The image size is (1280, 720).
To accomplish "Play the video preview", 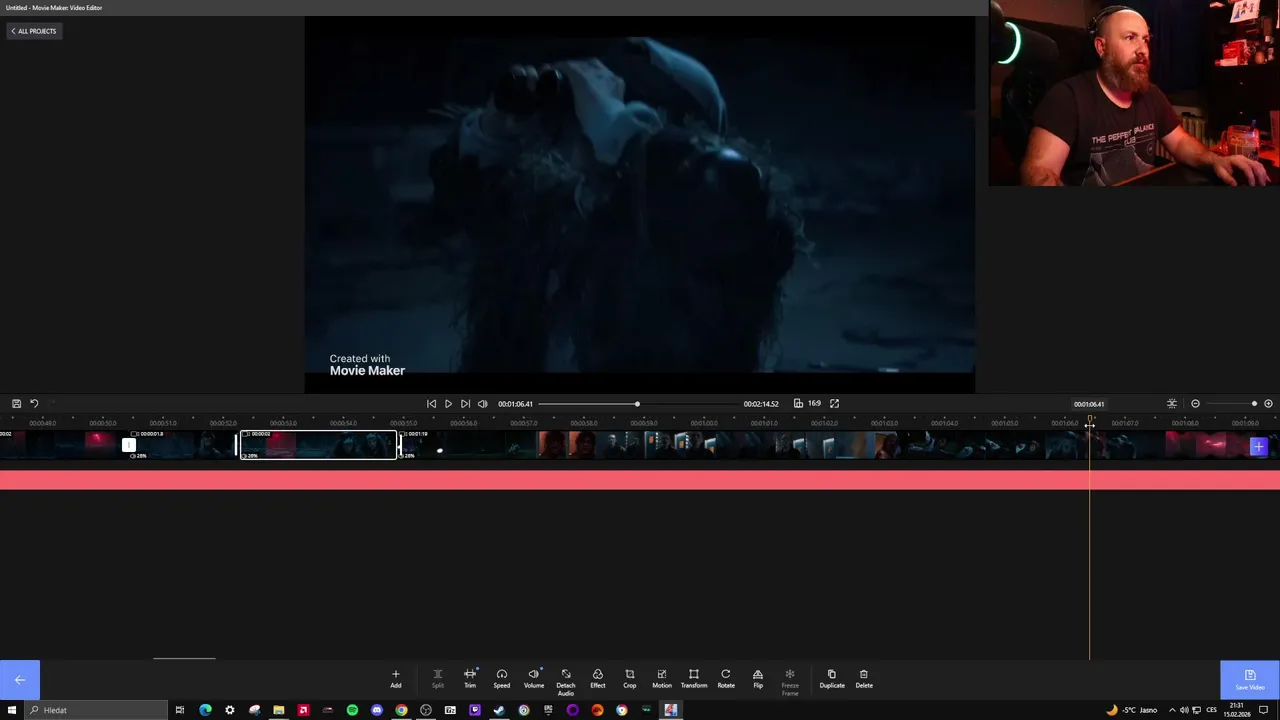I will pos(448,404).
